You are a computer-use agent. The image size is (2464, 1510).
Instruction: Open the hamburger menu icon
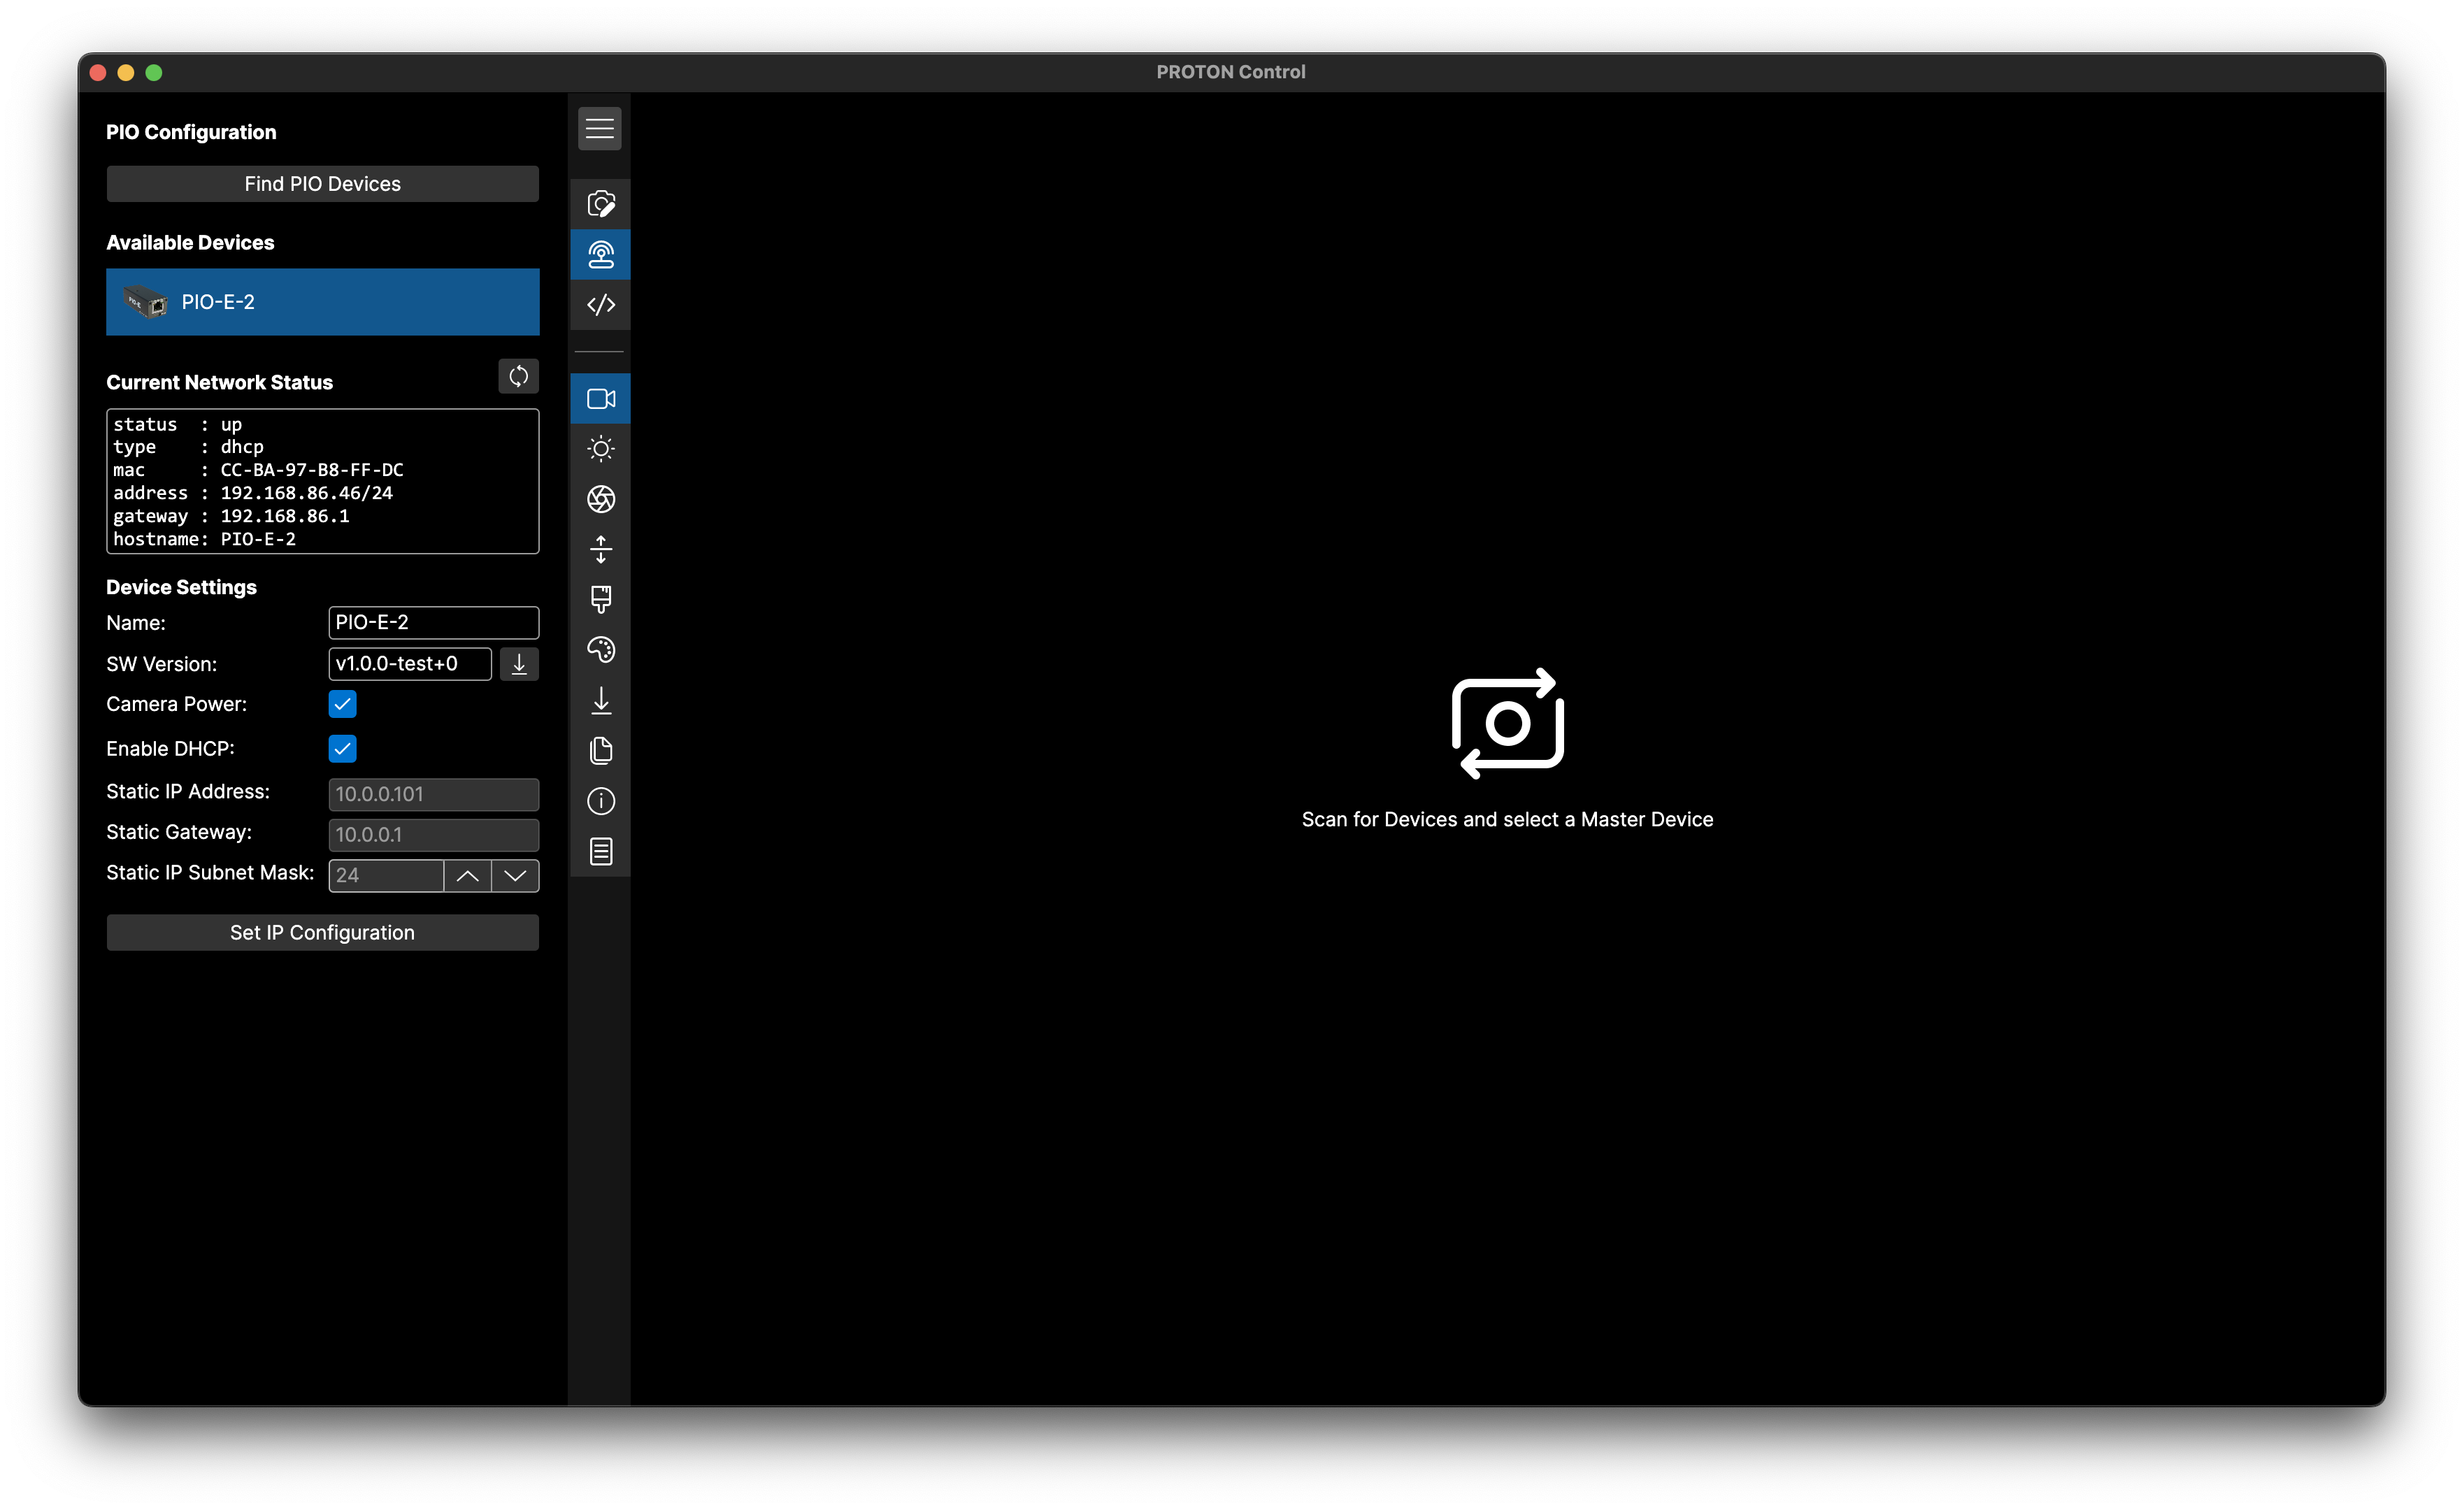pos(599,128)
